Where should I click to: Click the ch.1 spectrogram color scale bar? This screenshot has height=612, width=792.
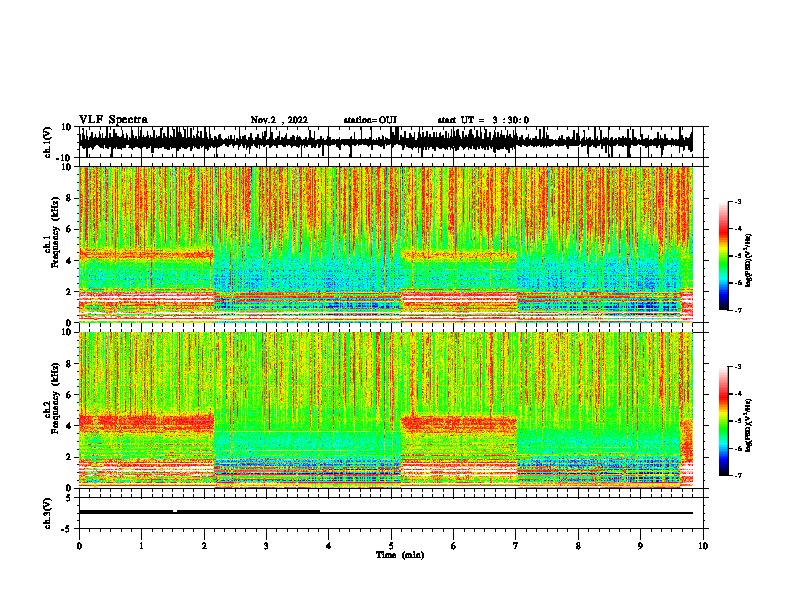pyautogui.click(x=724, y=256)
